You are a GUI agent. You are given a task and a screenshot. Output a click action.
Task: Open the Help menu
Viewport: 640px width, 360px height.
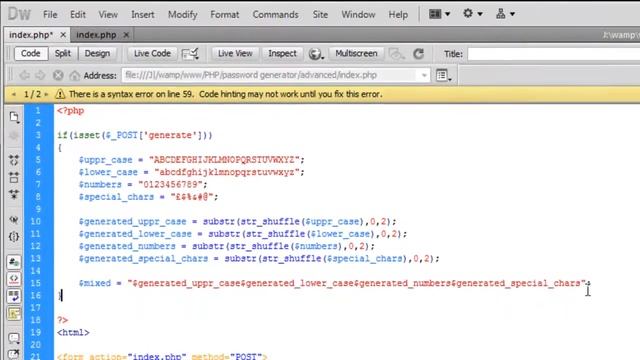coord(398,15)
